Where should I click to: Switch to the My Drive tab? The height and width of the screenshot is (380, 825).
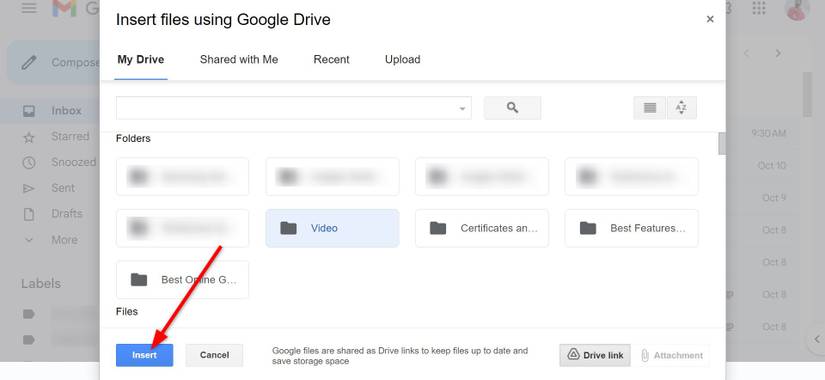click(141, 59)
